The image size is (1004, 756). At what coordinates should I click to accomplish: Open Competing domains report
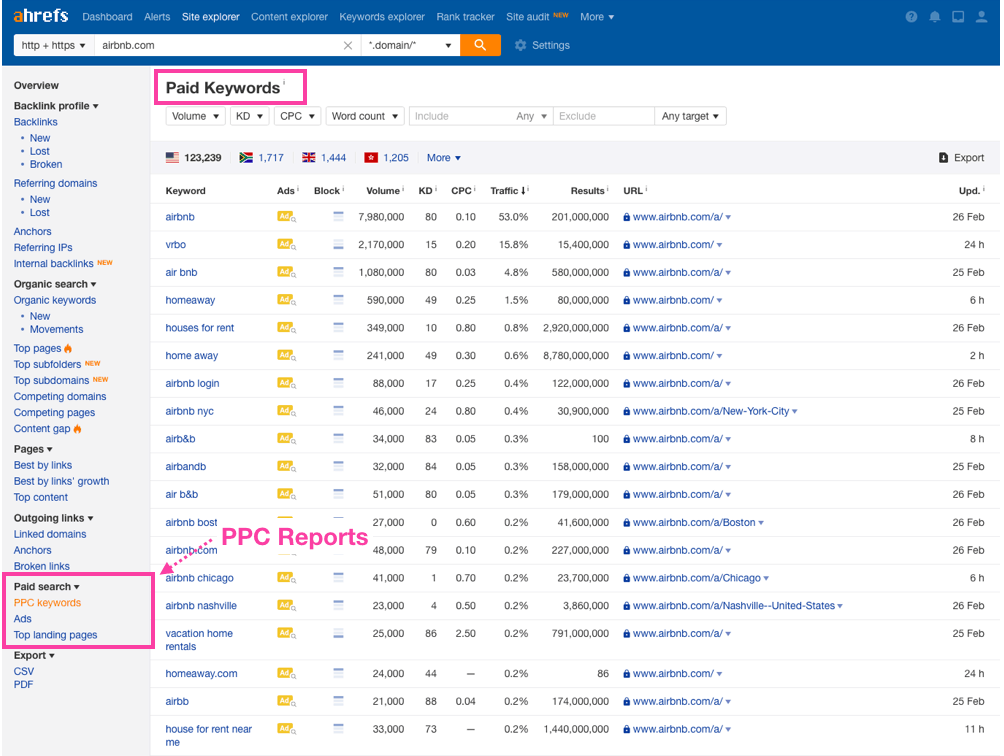pyautogui.click(x=60, y=396)
